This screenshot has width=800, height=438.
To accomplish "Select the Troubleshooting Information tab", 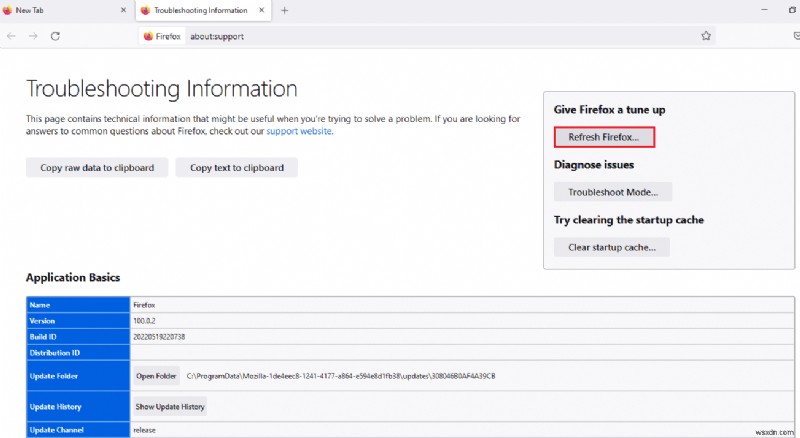I will pyautogui.click(x=203, y=10).
